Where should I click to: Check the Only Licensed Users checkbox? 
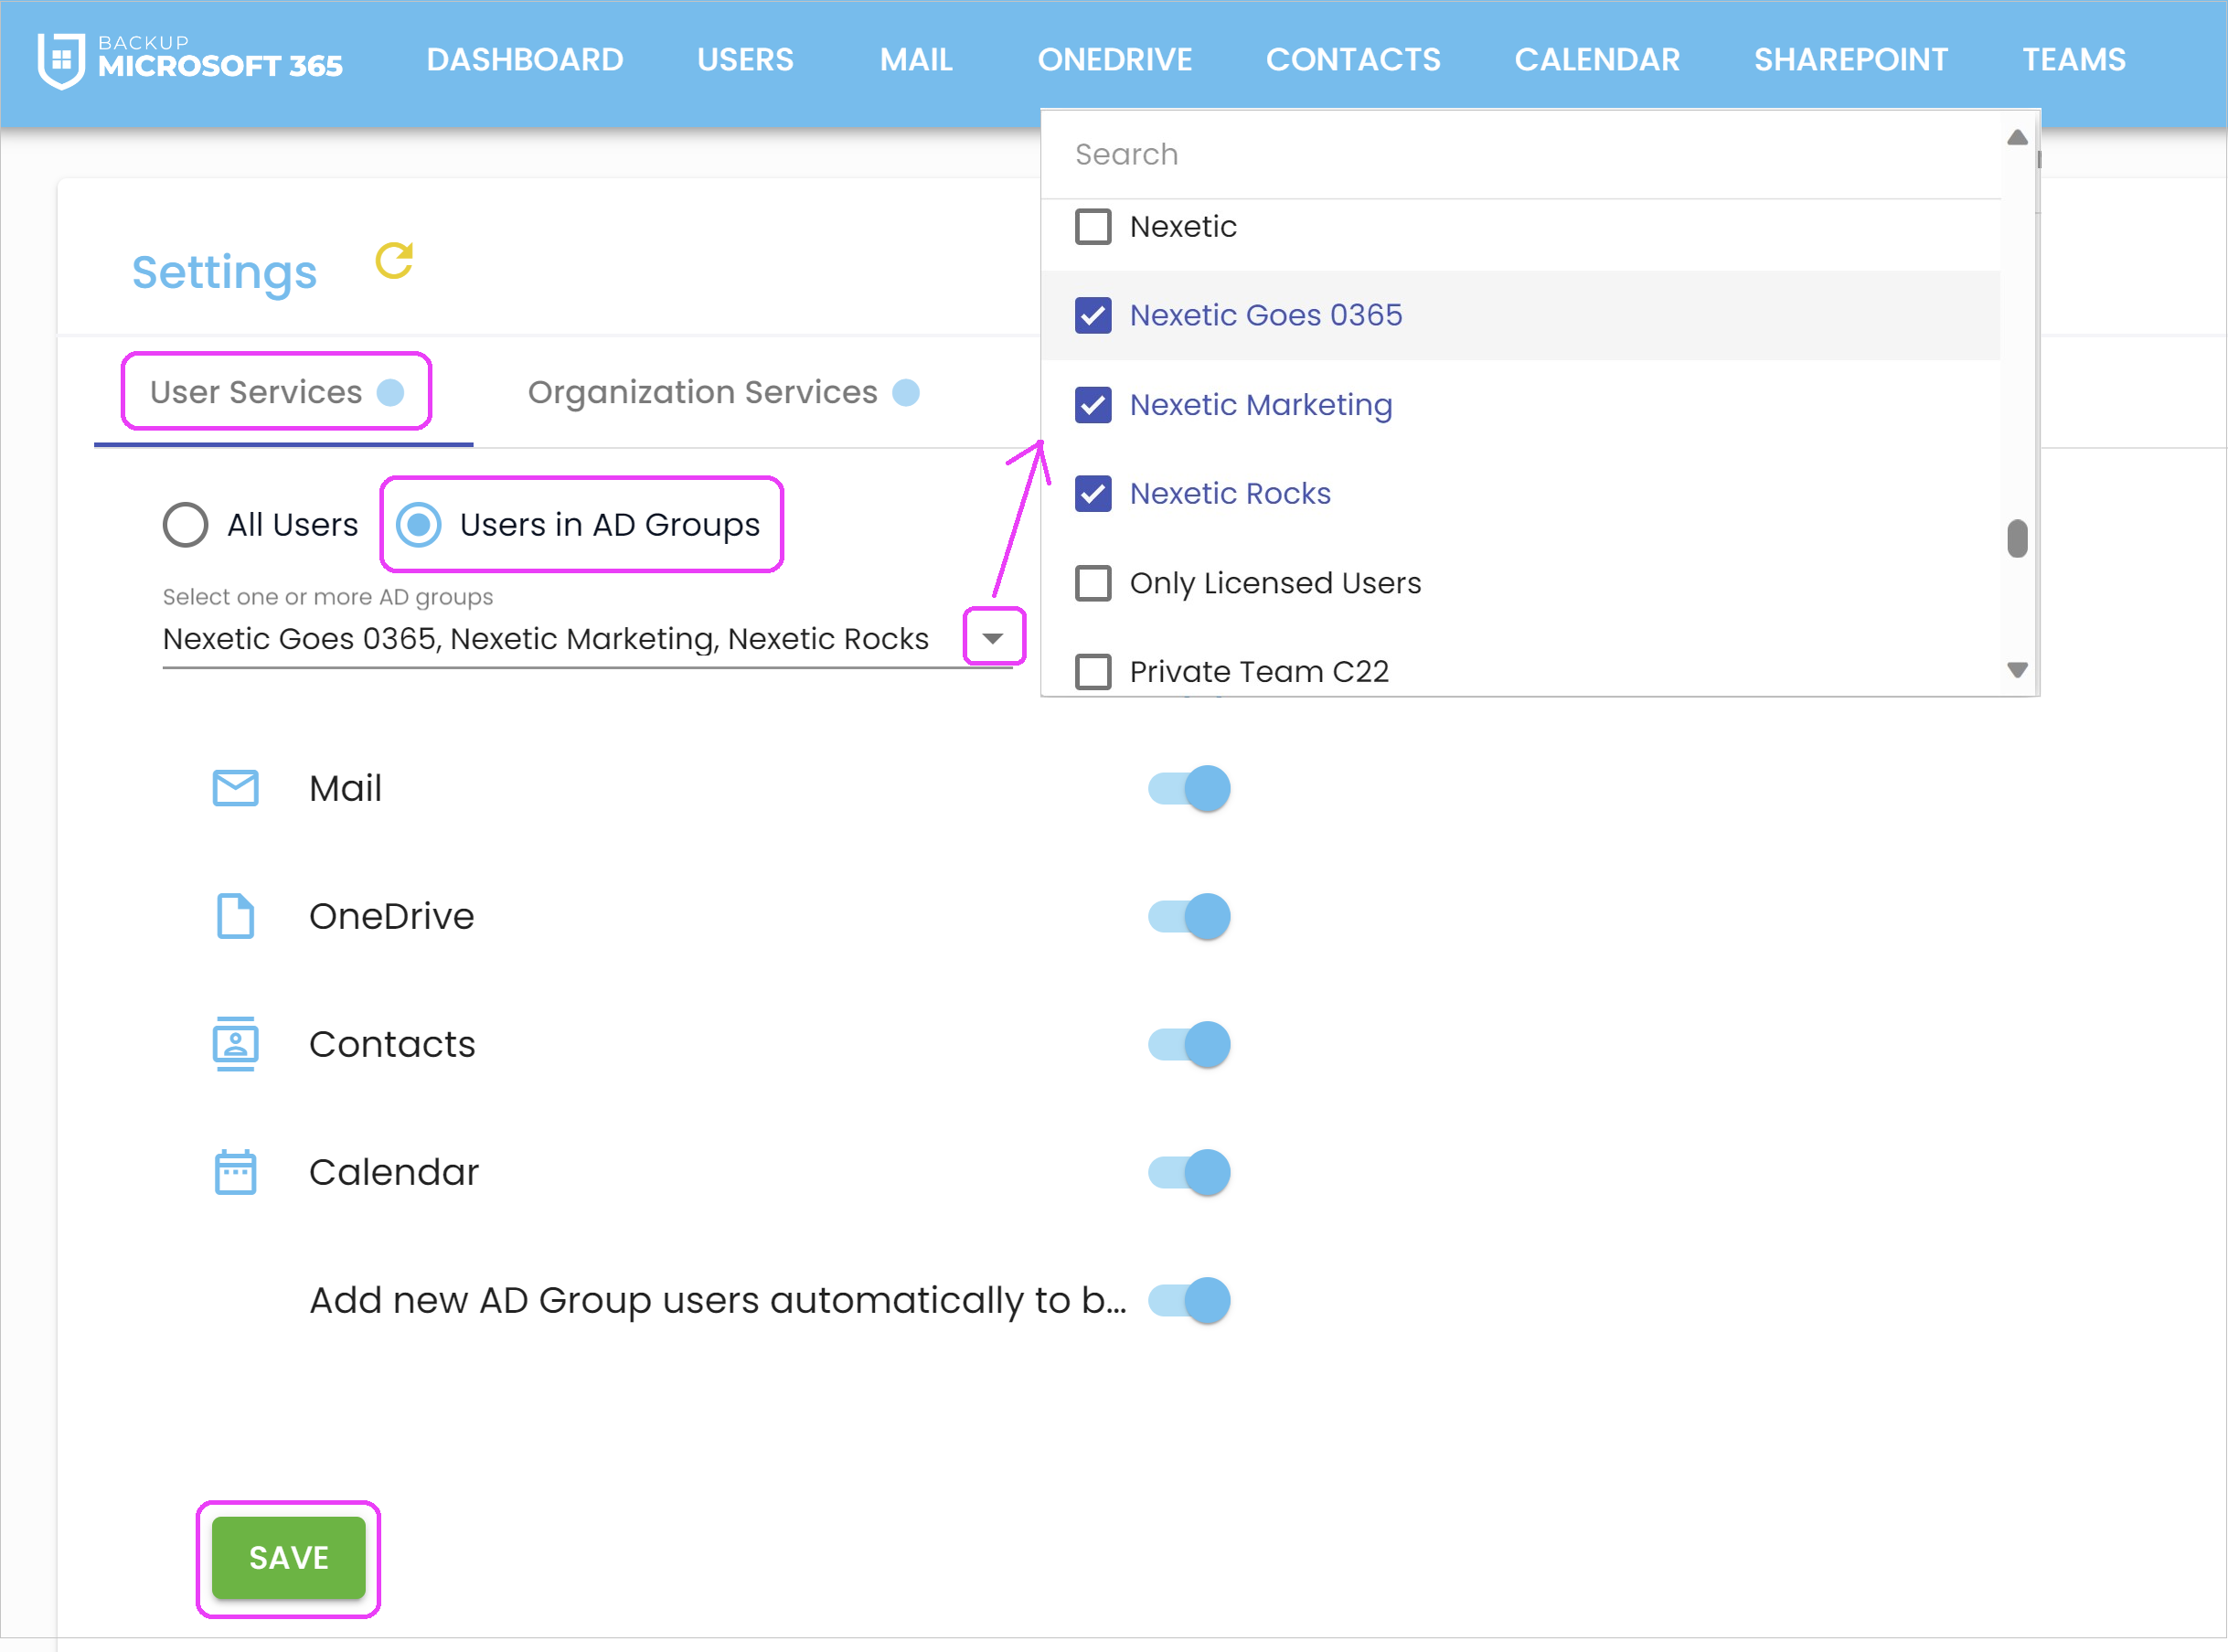tap(1093, 583)
